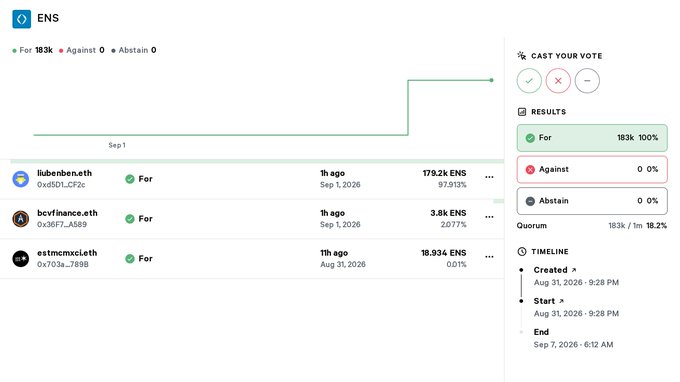Select the For results bar

click(592, 138)
